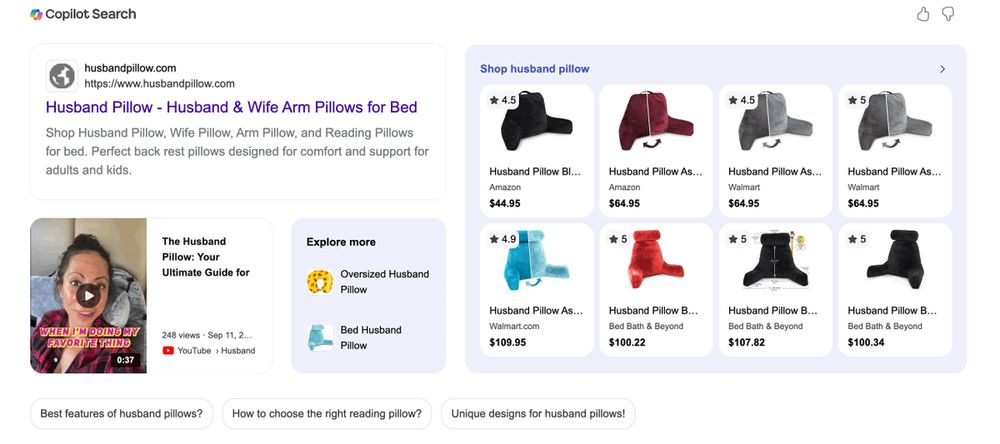Click the Copilot Search logo icon
The width and height of the screenshot is (1000, 444).
coord(36,14)
